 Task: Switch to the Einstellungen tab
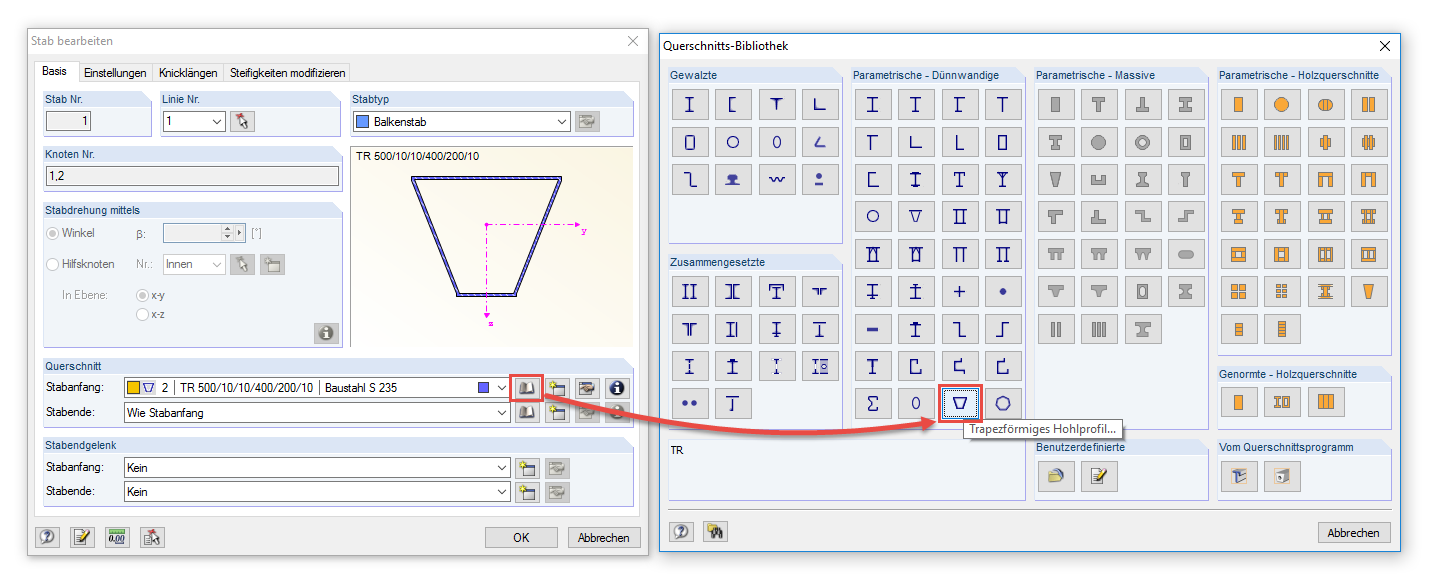click(x=114, y=73)
